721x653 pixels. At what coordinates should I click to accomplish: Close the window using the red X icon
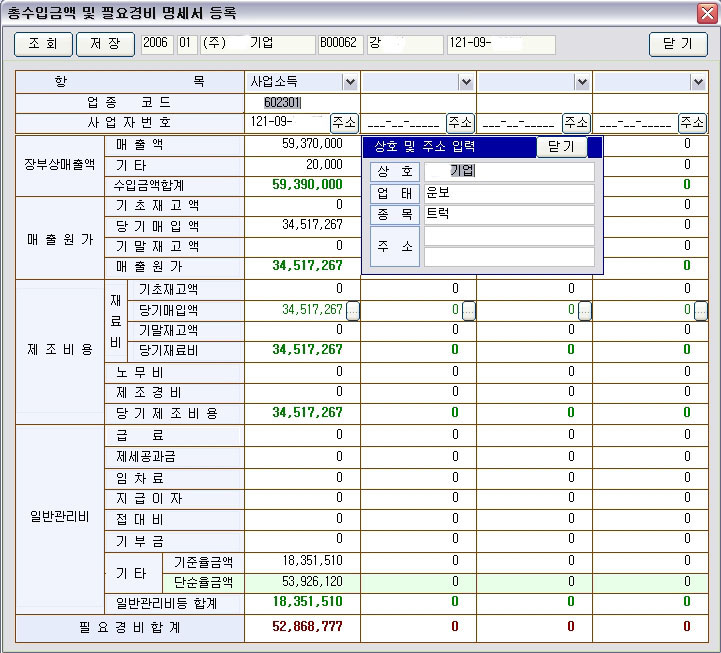point(706,13)
